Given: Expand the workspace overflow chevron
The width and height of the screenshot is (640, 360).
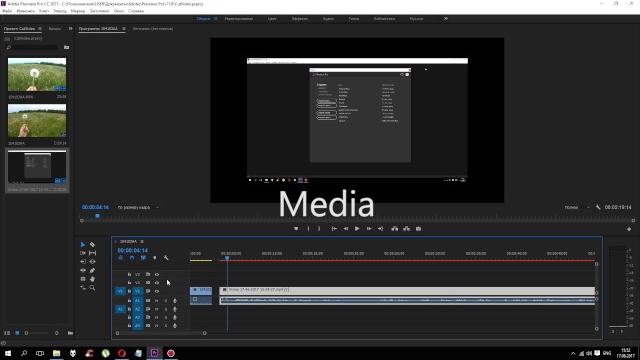Looking at the screenshot, I should [x=446, y=18].
